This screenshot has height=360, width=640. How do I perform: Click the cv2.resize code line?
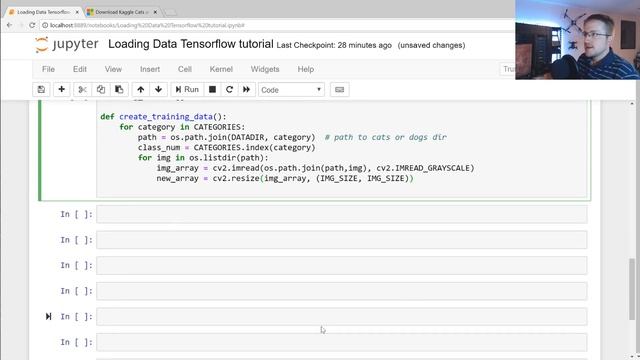point(284,178)
